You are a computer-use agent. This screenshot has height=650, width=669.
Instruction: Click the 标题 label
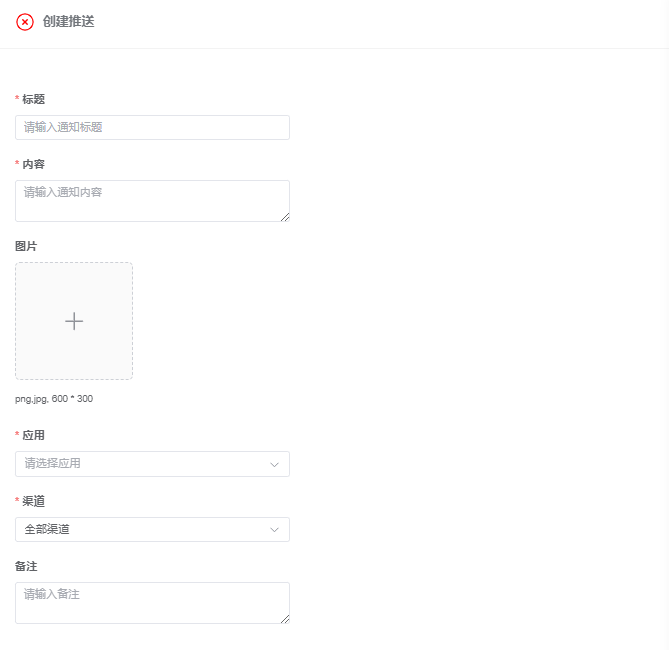point(33,99)
